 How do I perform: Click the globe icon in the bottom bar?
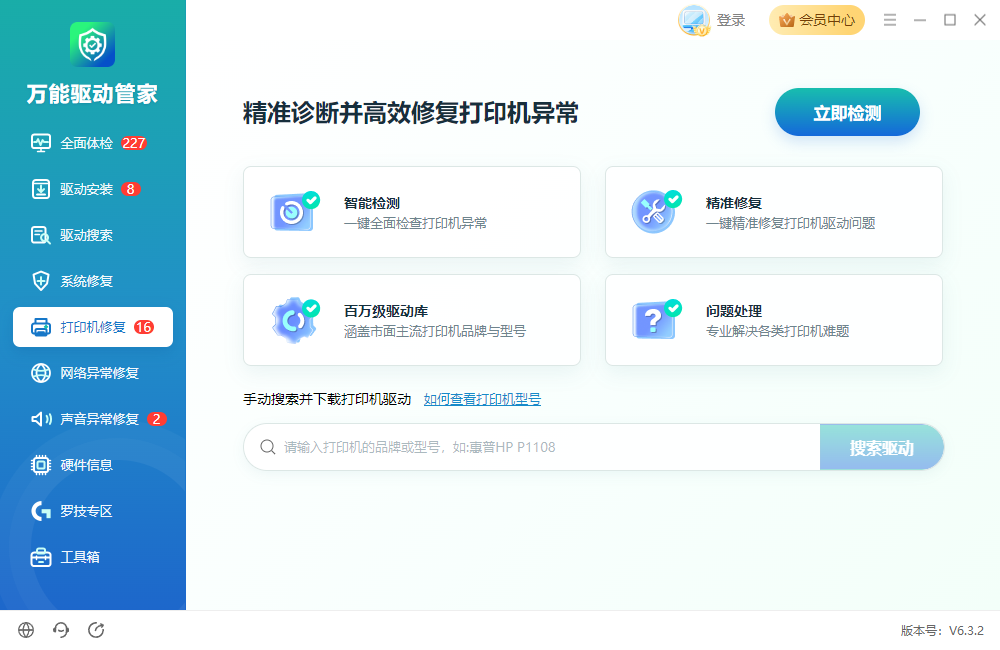[x=26, y=630]
